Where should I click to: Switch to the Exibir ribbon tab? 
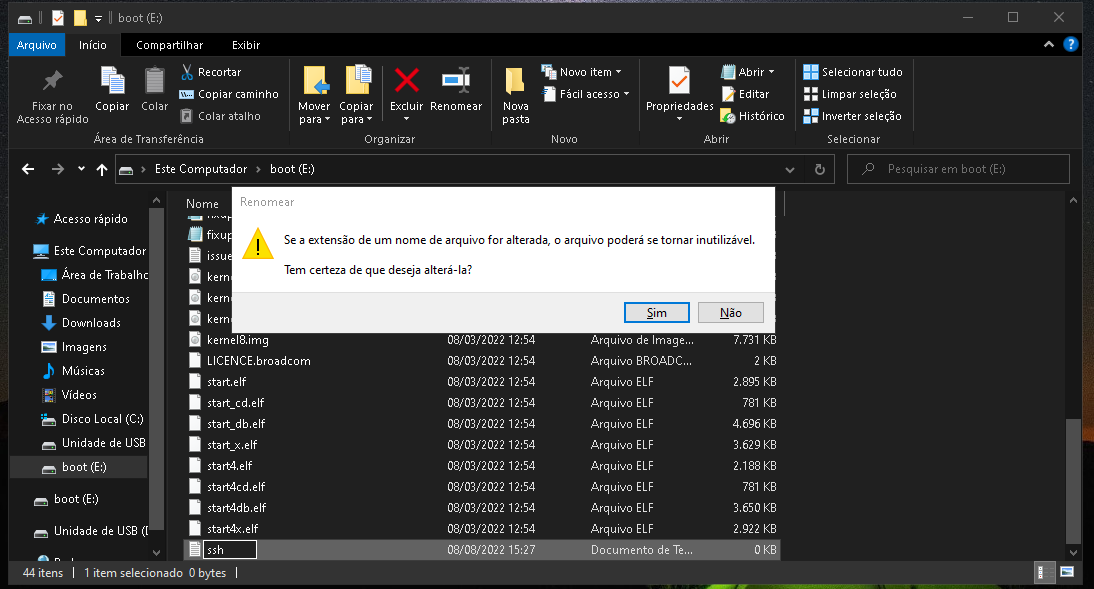[x=246, y=45]
